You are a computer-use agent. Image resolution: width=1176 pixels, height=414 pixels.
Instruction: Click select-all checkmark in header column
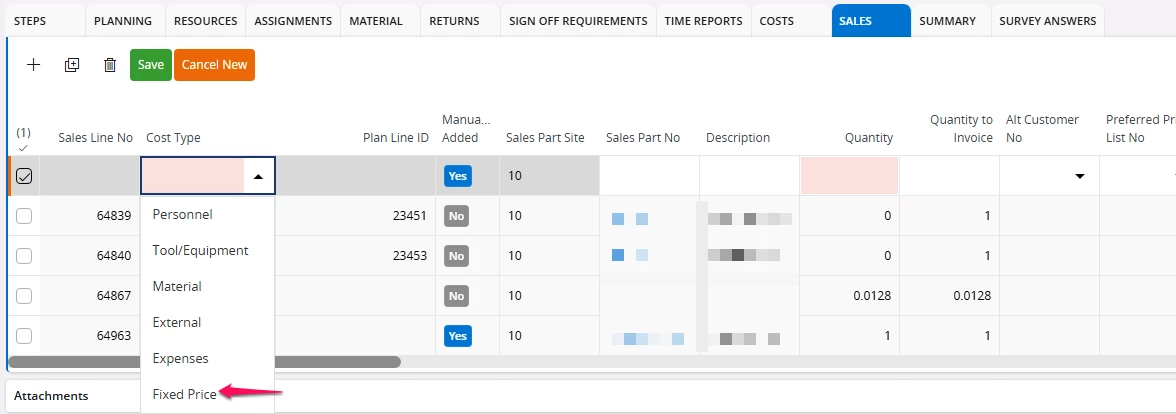tap(24, 148)
